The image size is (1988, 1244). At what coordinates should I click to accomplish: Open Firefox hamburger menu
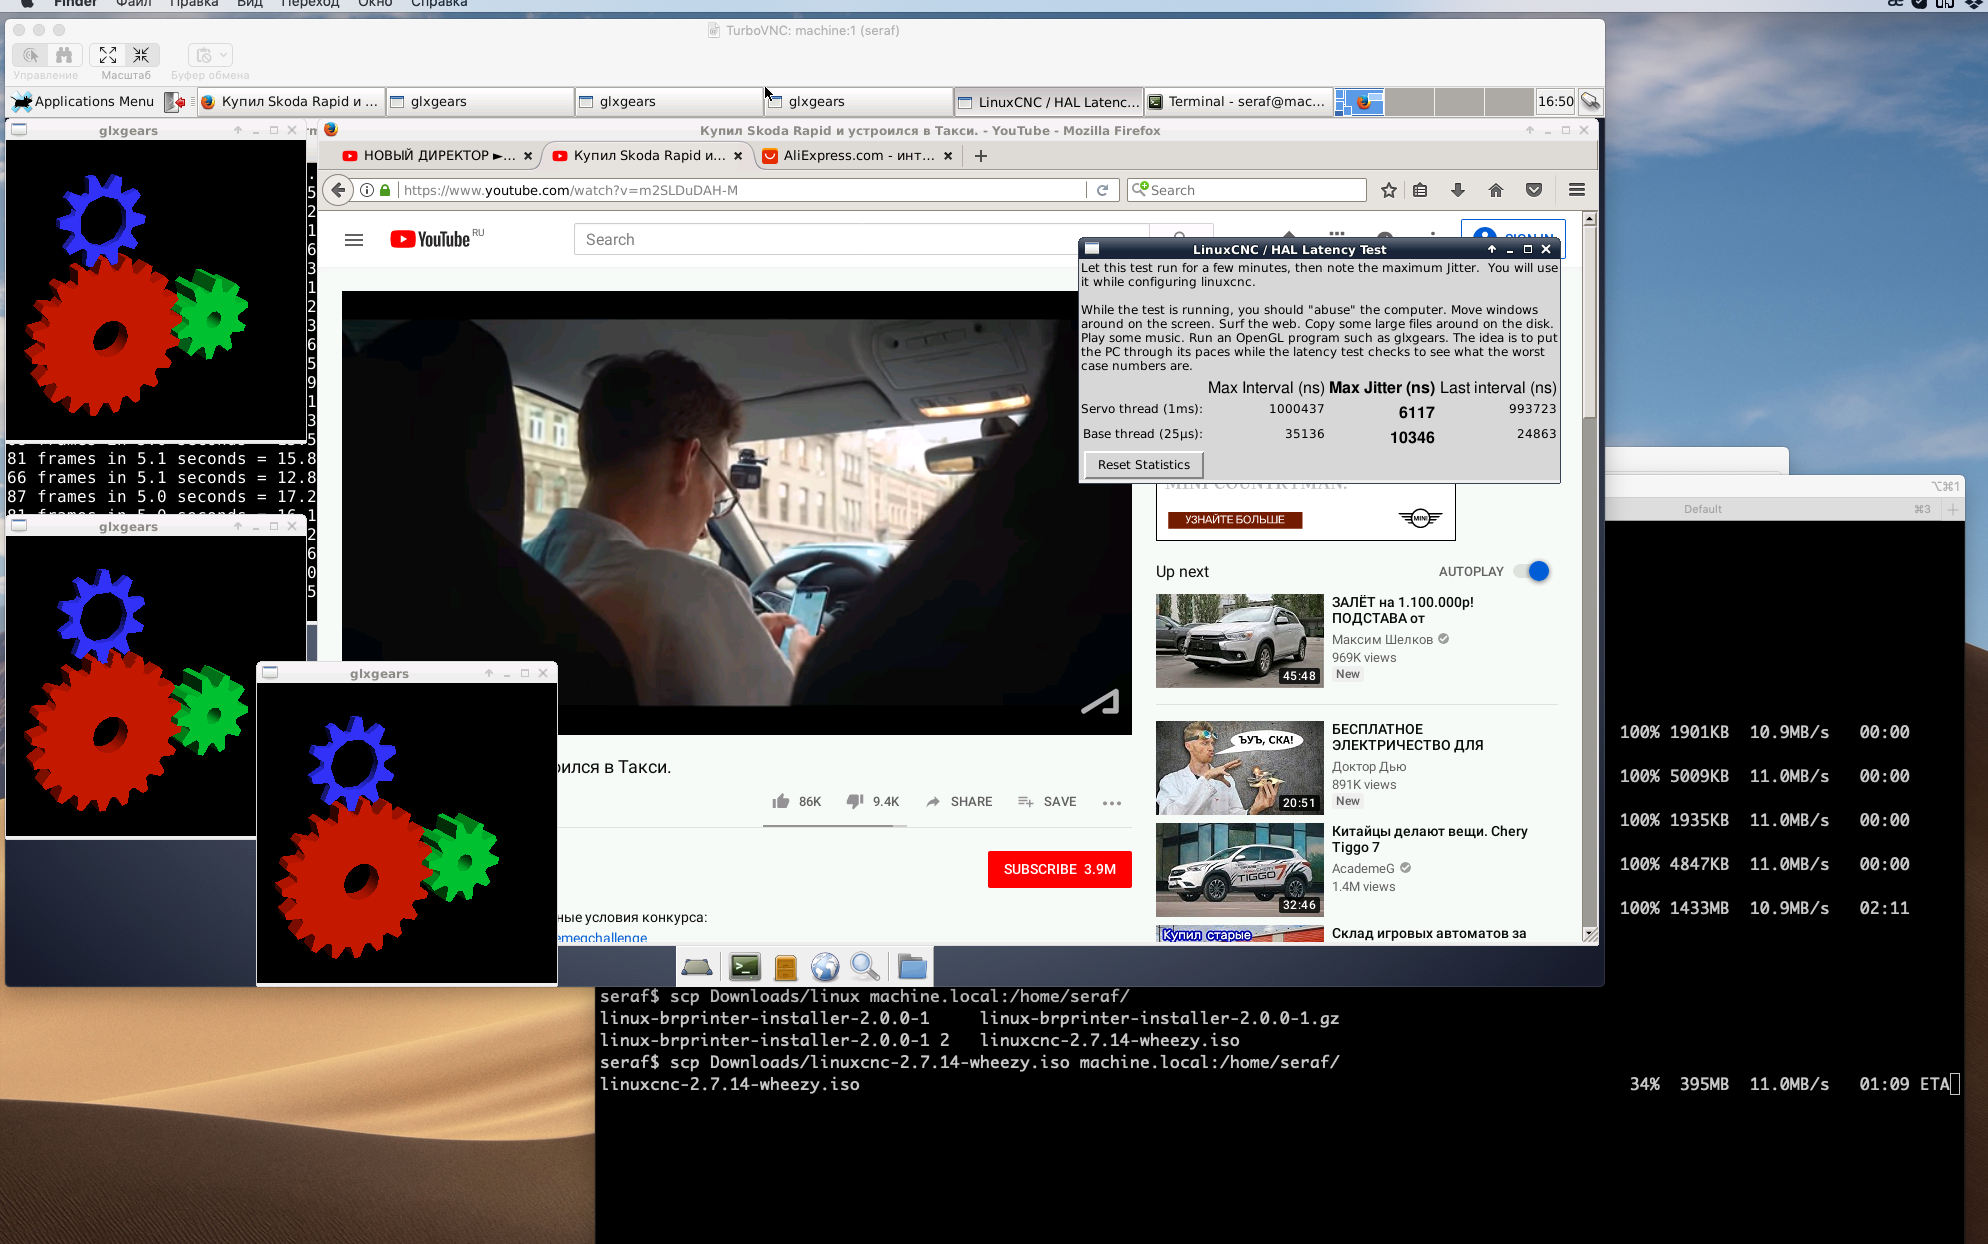pos(1577,190)
